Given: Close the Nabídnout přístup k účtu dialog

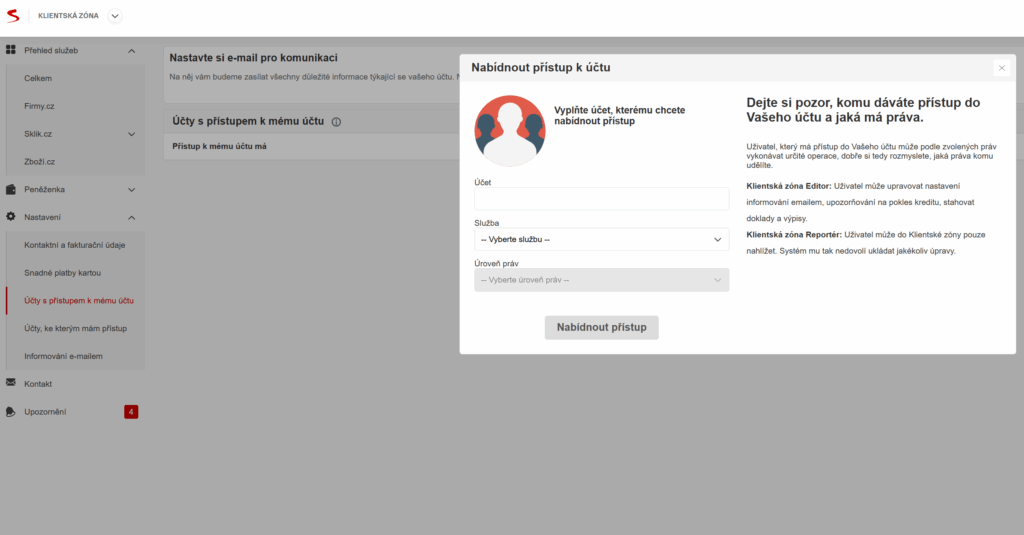Looking at the screenshot, I should pos(1002,68).
